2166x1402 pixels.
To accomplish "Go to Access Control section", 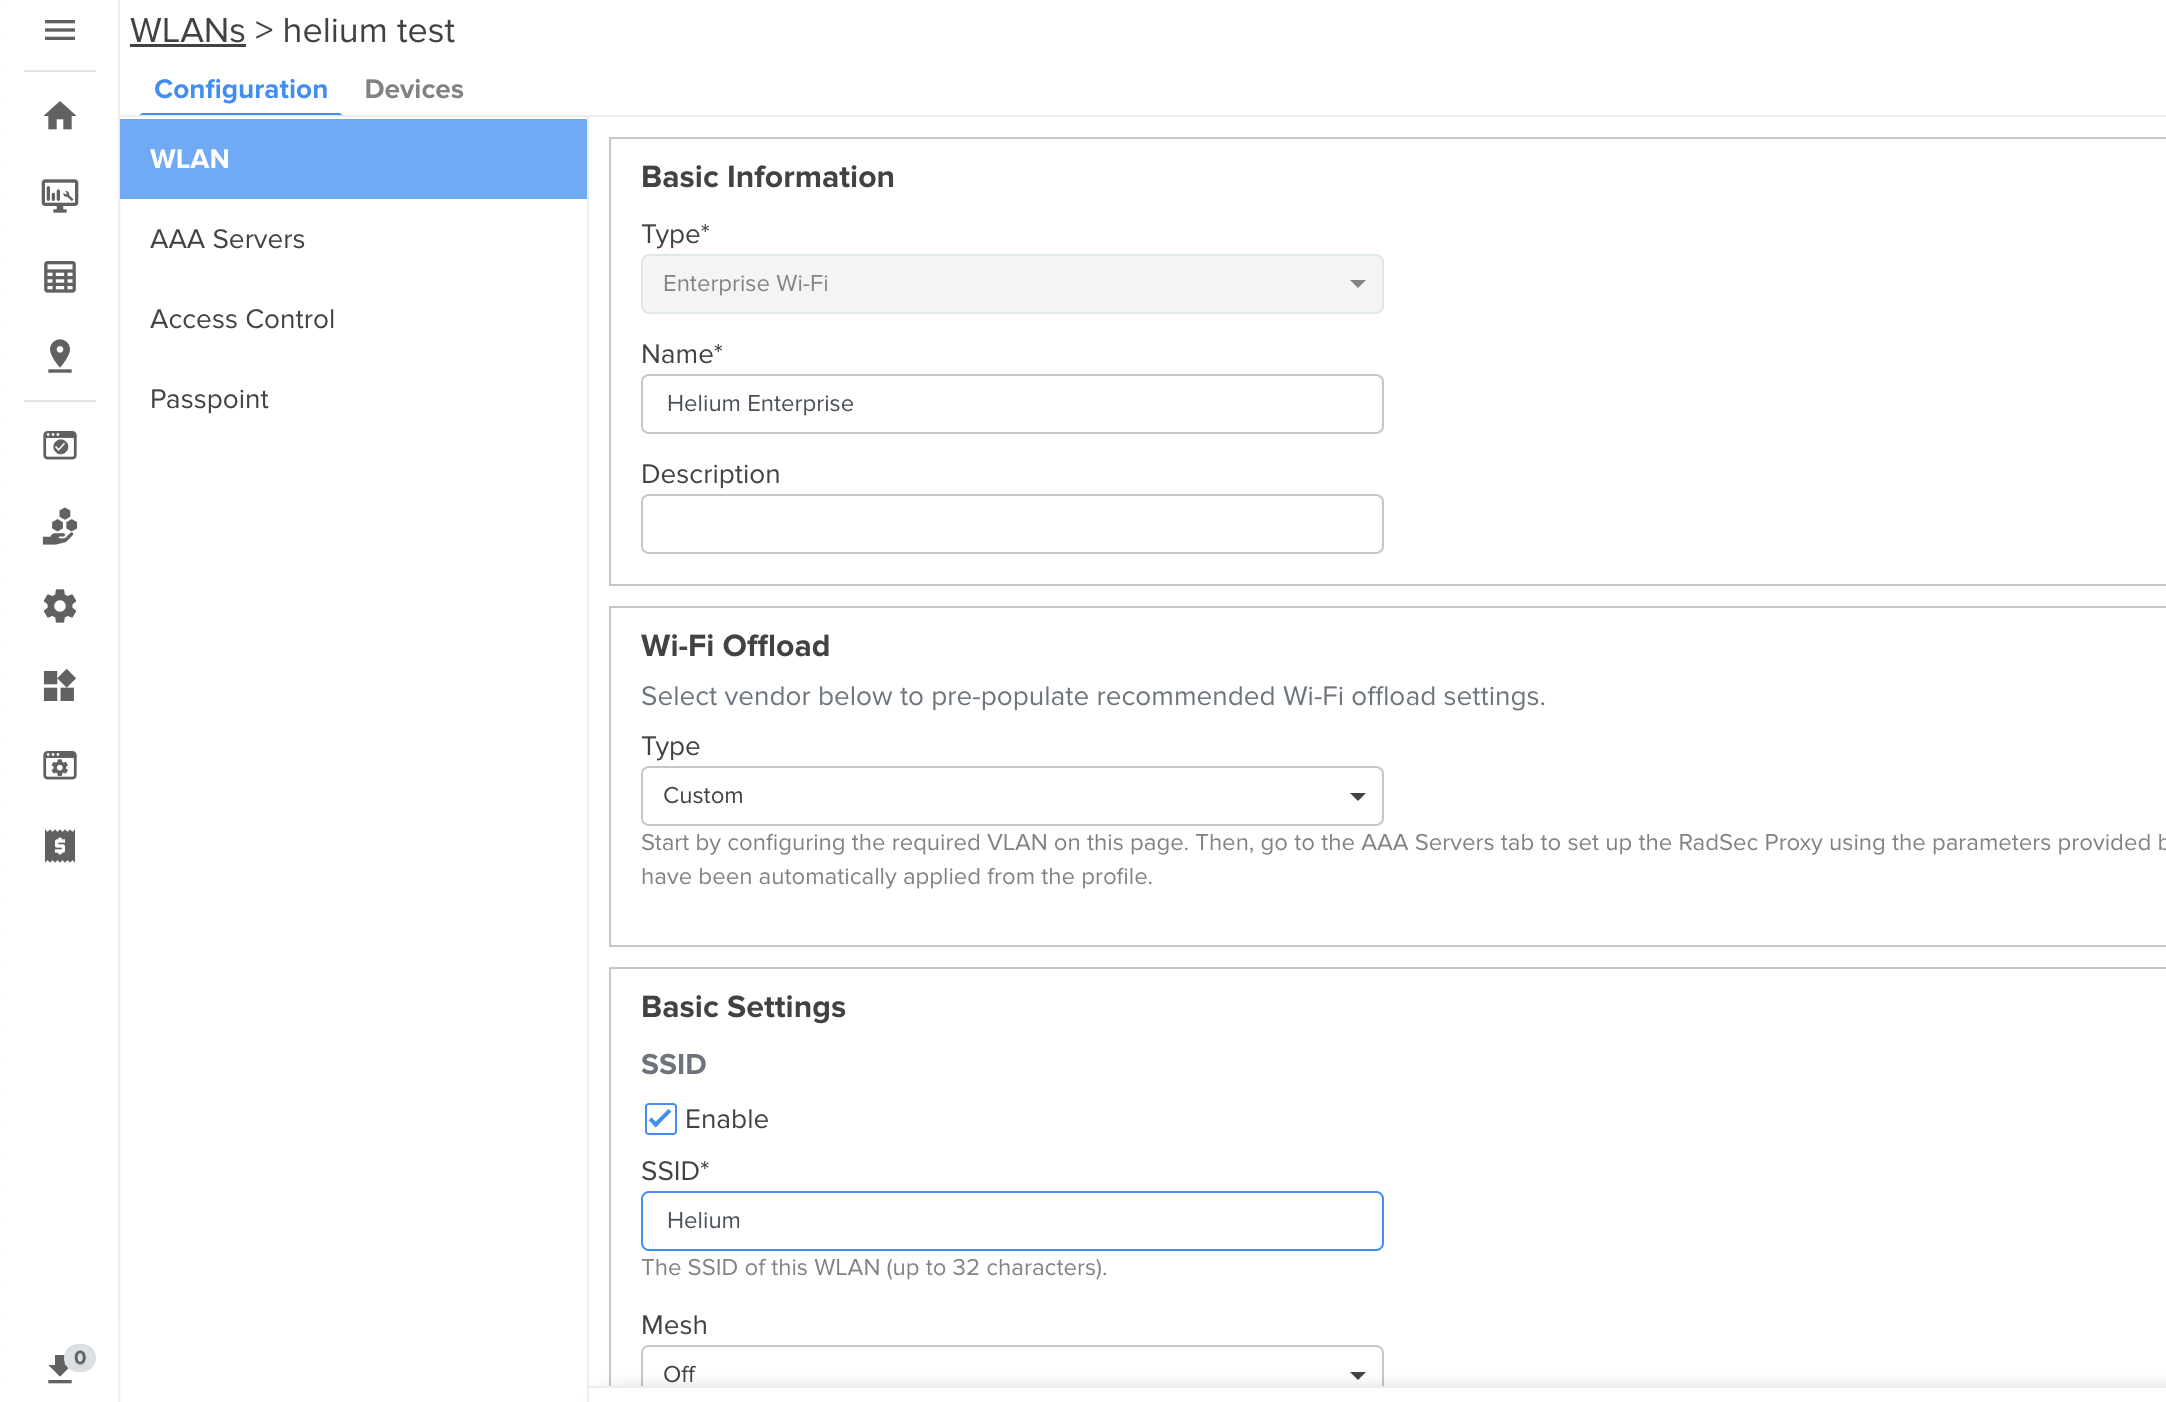I will point(242,319).
